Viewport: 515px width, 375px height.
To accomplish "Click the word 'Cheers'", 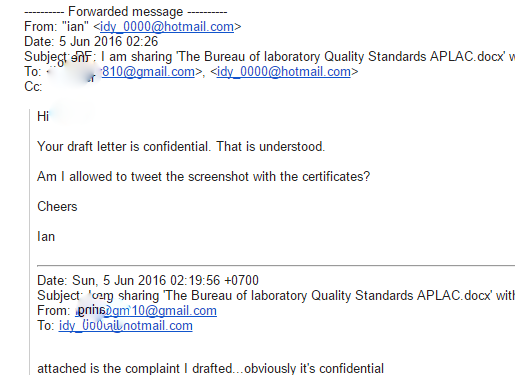I will click(x=57, y=207).
